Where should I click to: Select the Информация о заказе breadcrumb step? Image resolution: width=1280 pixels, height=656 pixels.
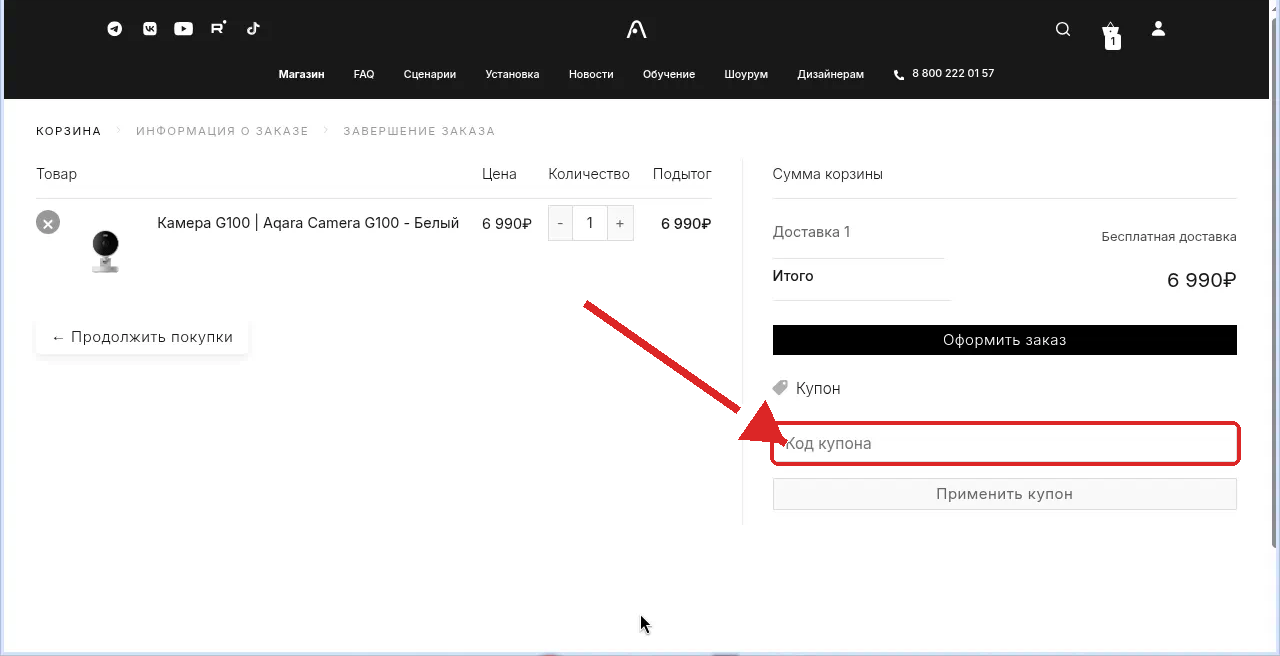pos(222,131)
